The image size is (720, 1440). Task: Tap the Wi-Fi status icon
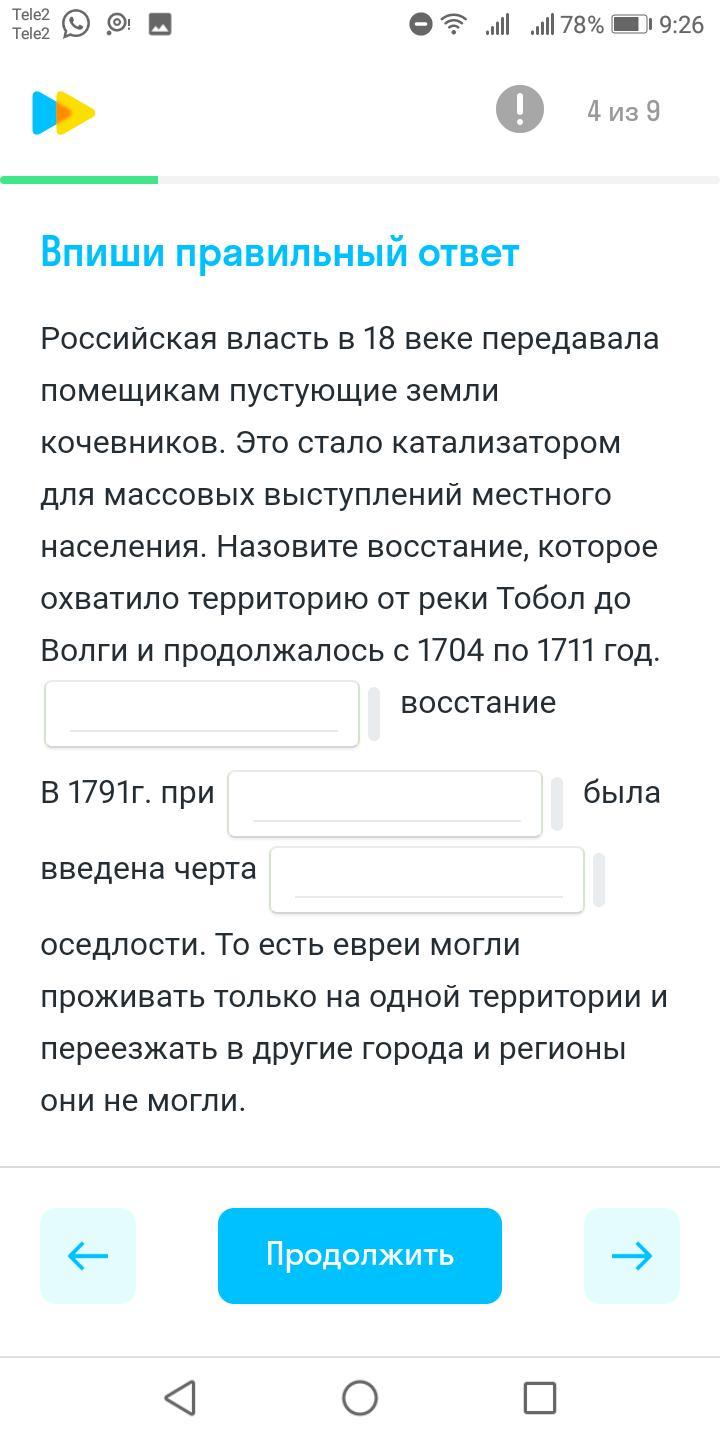click(455, 25)
